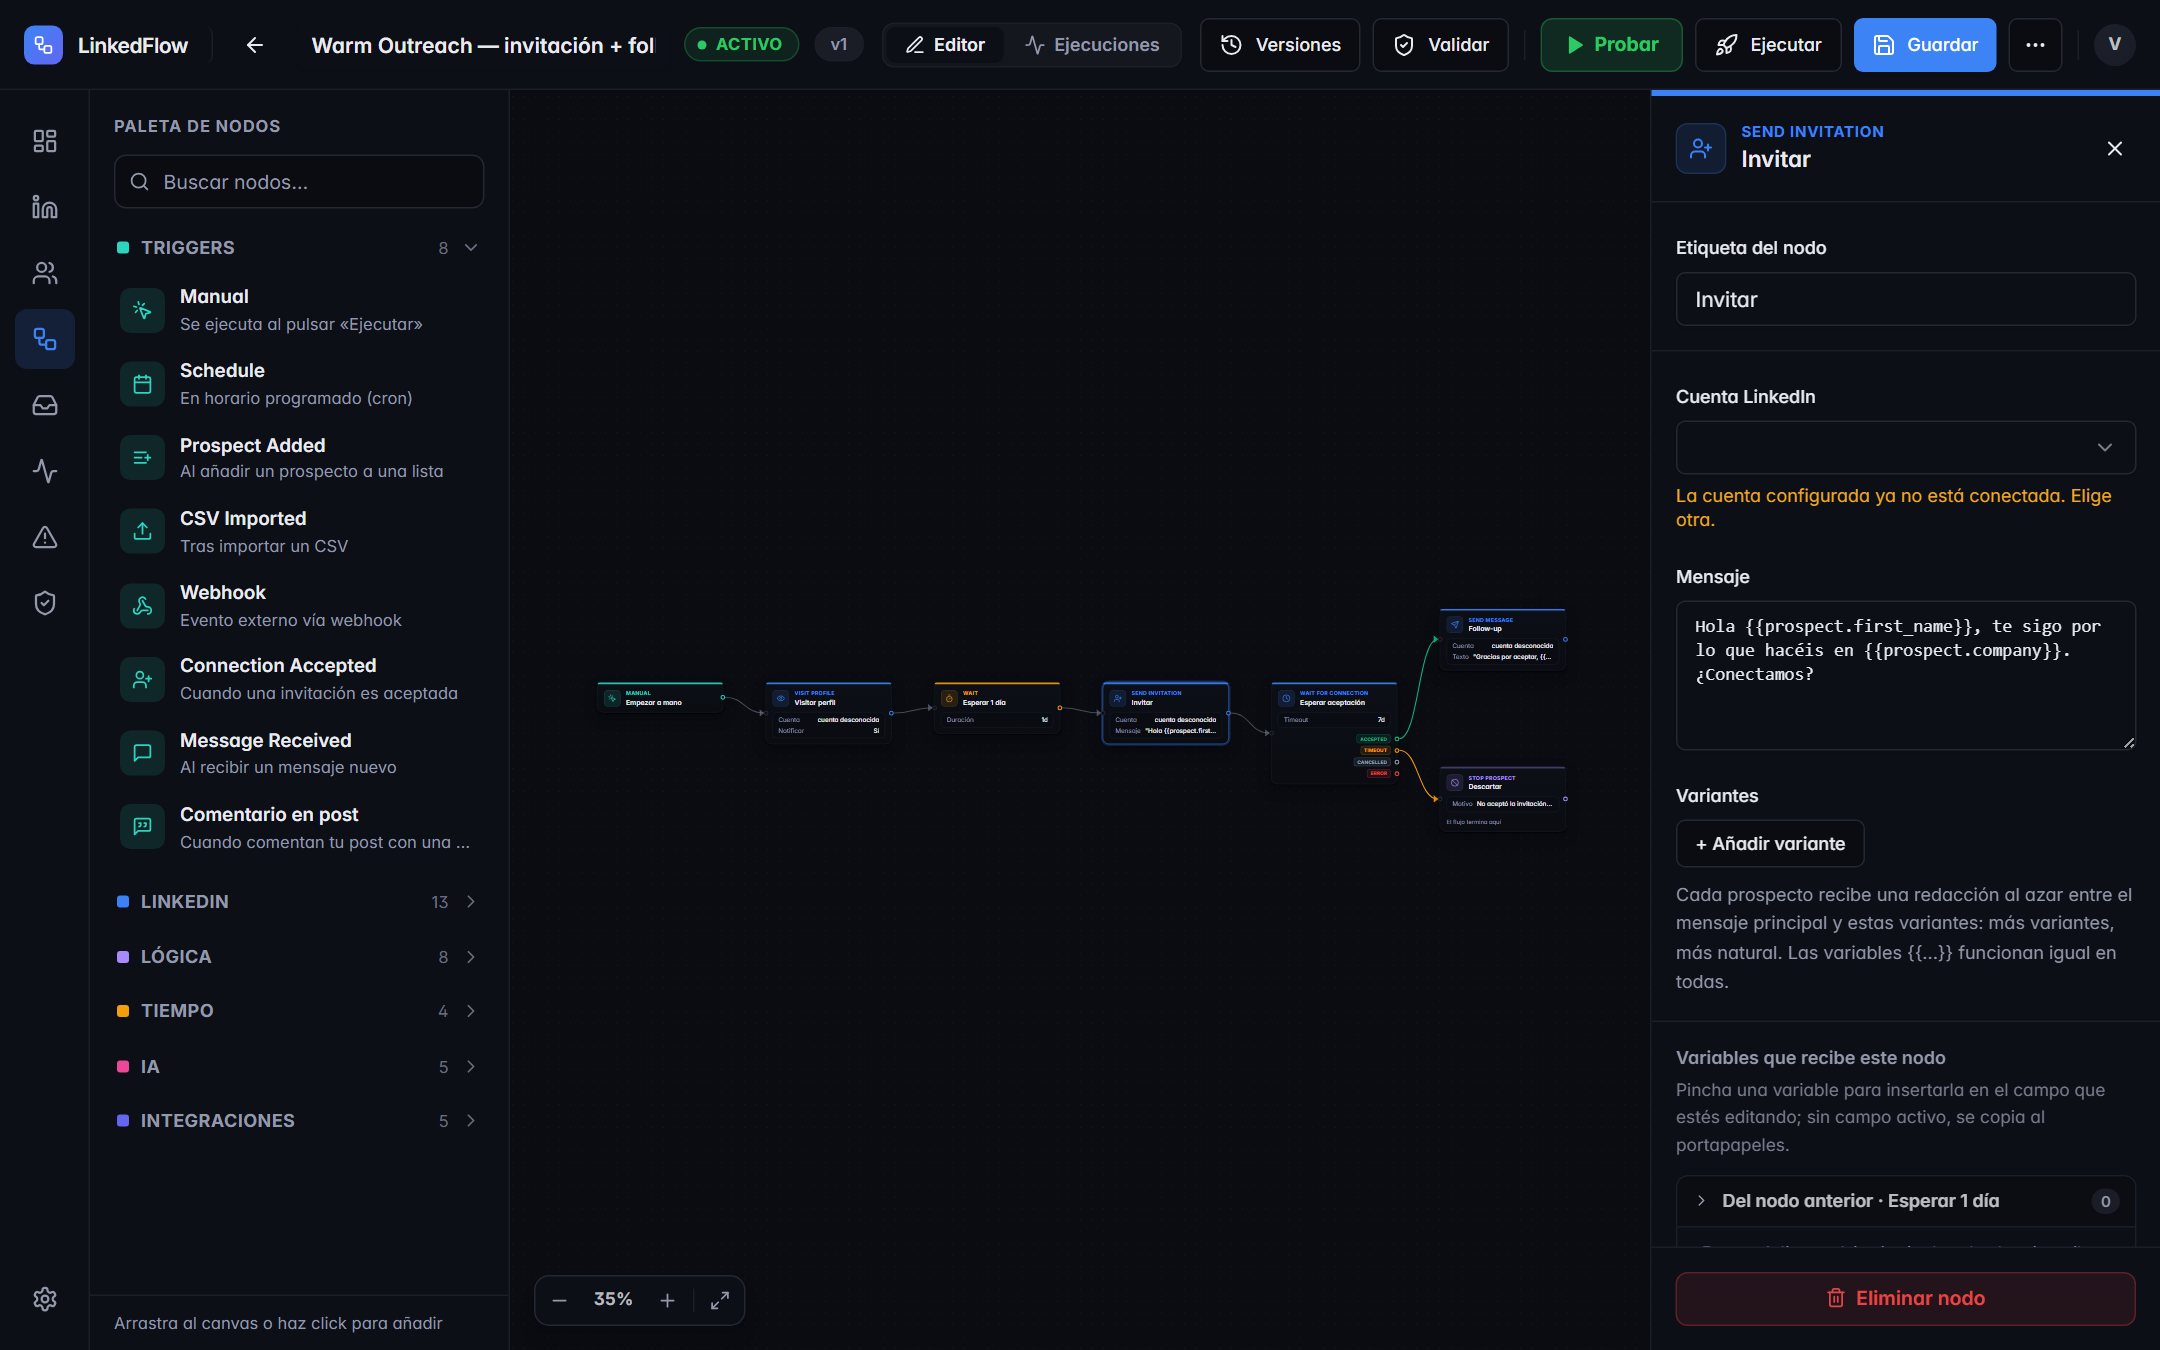Click the v1 version badge

839,45
